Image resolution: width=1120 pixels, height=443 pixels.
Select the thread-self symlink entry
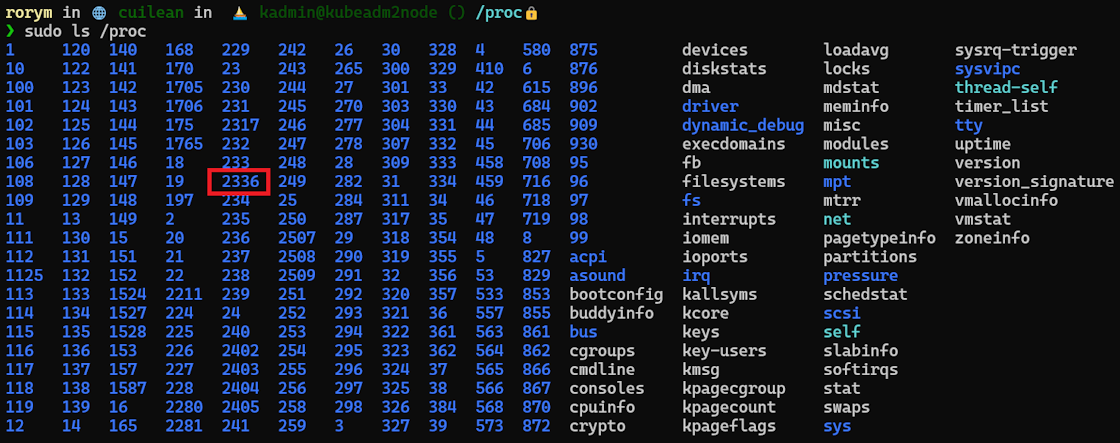coord(1006,87)
